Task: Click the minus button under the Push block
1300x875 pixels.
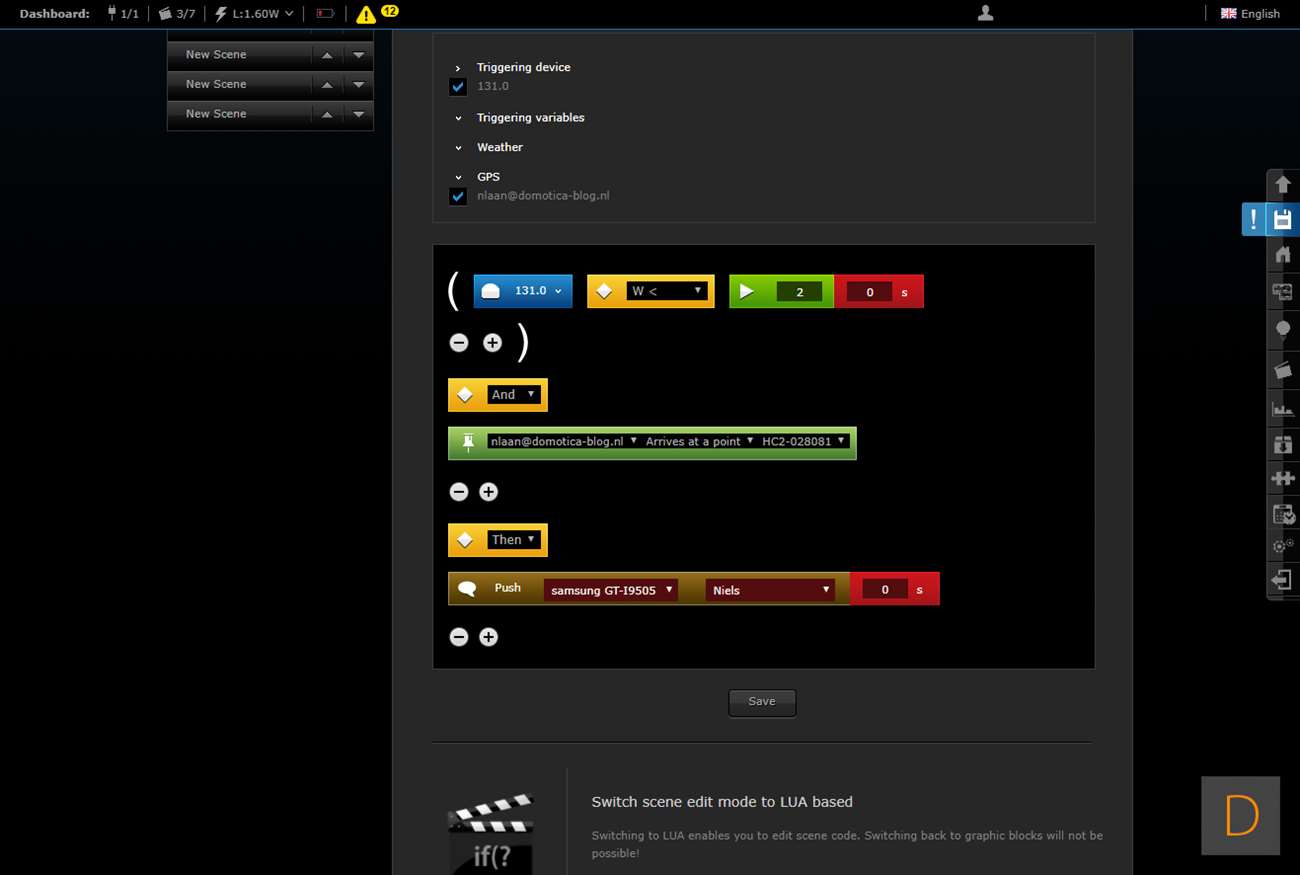Action: 459,637
